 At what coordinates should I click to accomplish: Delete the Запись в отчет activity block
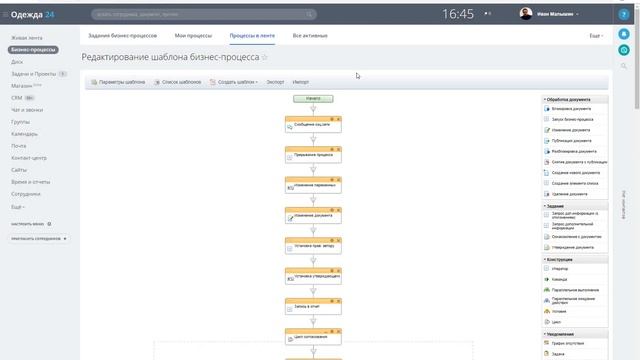338,301
